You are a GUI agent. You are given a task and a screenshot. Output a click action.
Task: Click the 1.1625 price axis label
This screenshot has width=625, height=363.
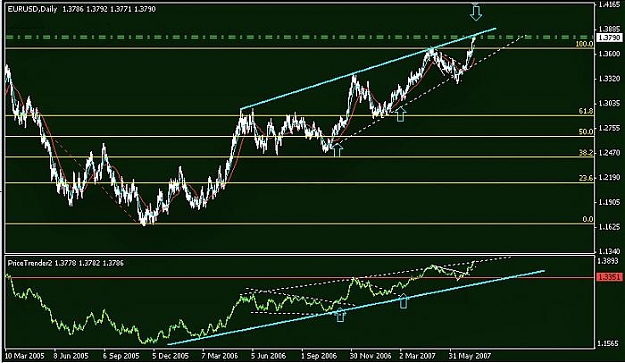click(x=609, y=227)
